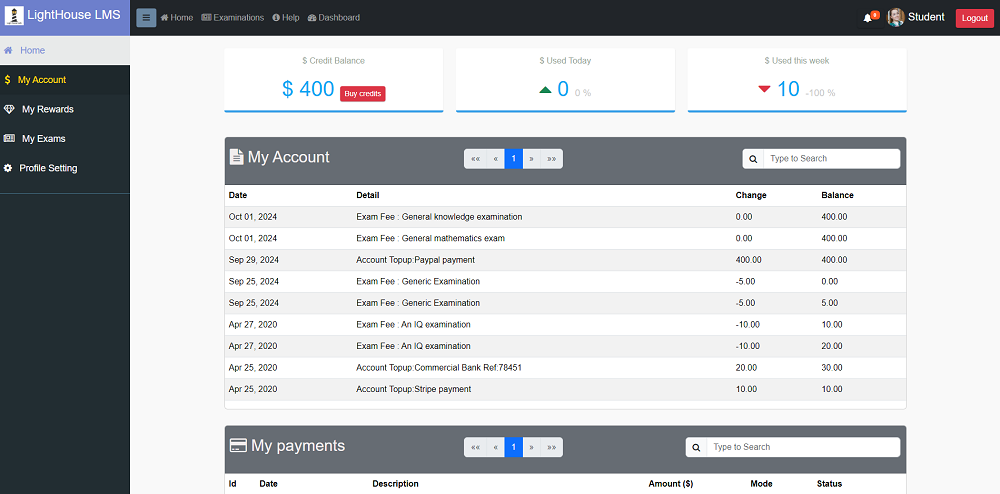Open the notifications bell icon
Image resolution: width=1000 pixels, height=494 pixels.
(868, 18)
